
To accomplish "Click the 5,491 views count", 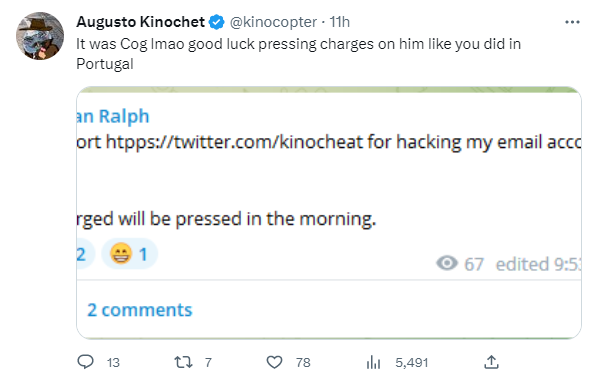I will point(412,363).
